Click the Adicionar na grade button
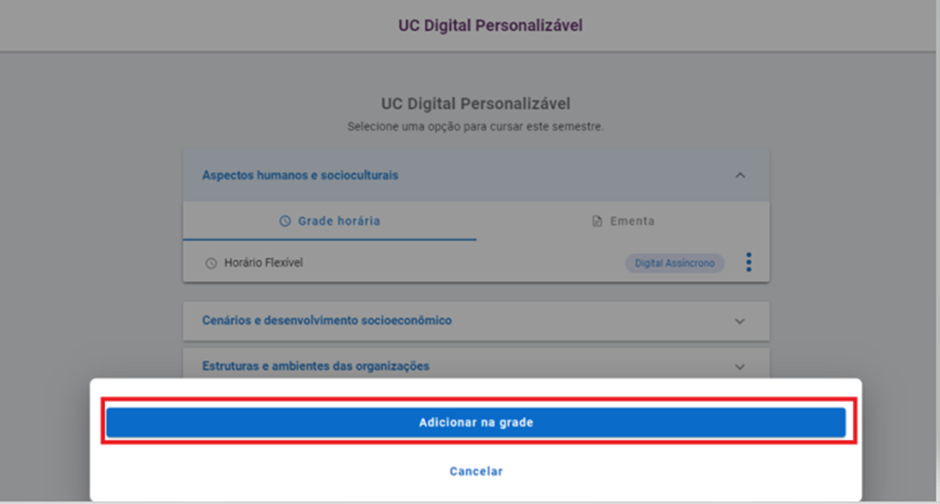Viewport: 940px width, 504px height. (476, 422)
